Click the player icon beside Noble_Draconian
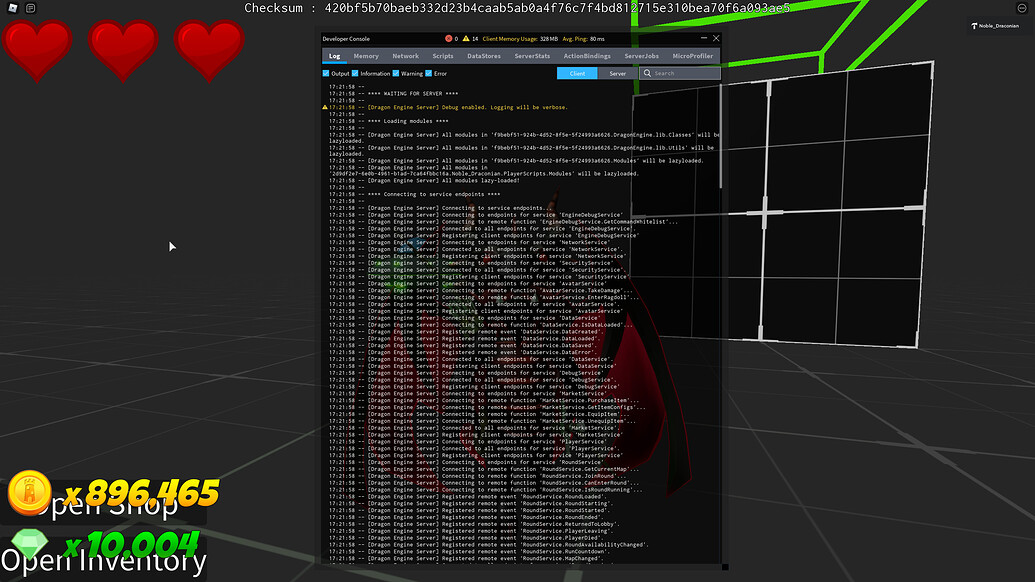Viewport: 1035px width, 582px height. [x=974, y=26]
